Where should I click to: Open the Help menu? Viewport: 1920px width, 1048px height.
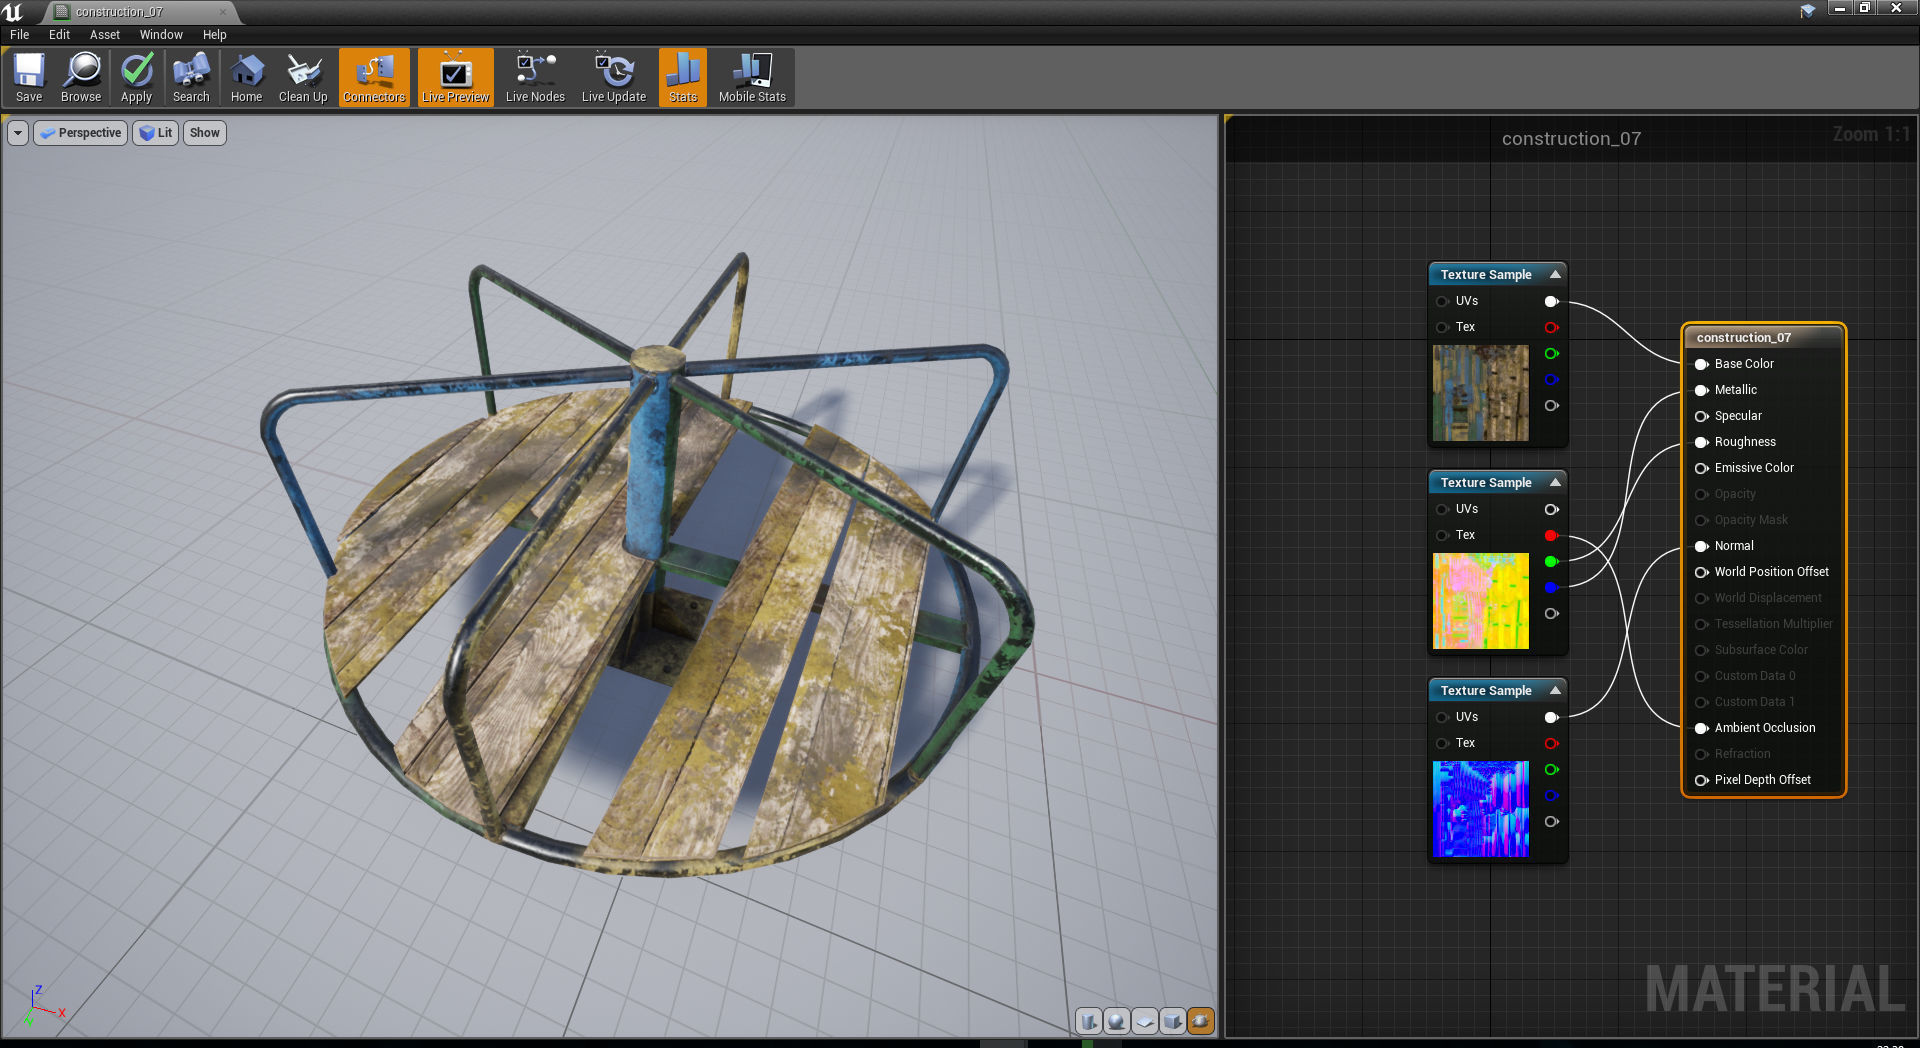pyautogui.click(x=215, y=34)
